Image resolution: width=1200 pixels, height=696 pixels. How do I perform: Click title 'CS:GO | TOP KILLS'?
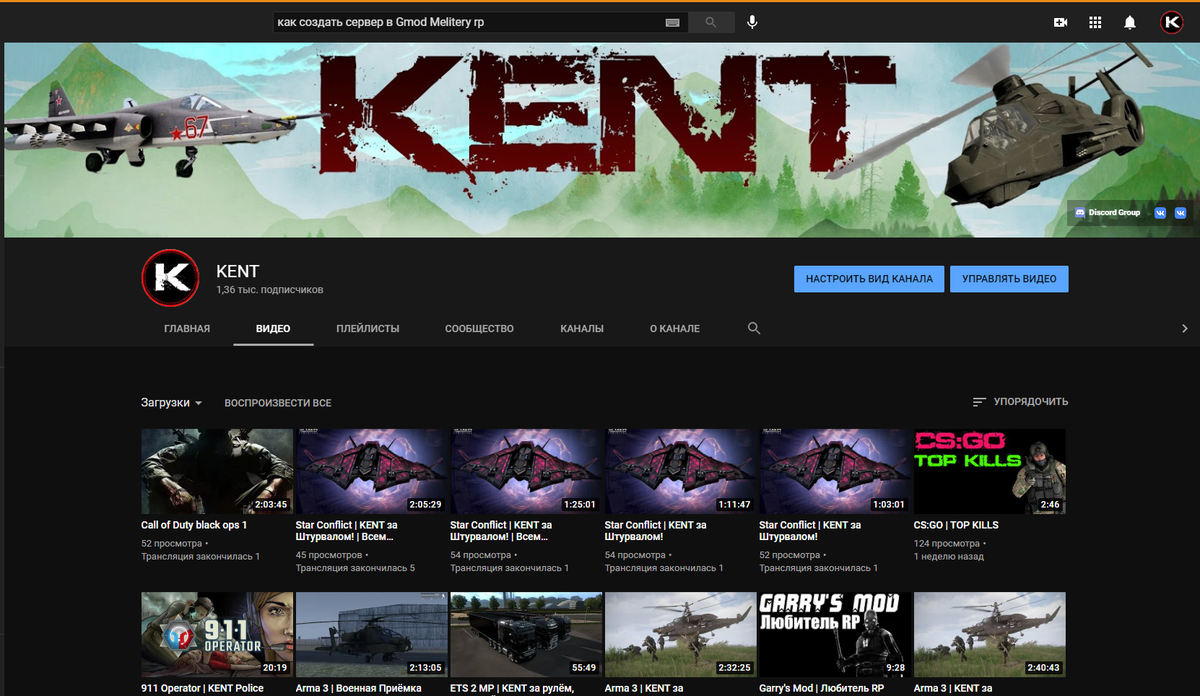pos(956,525)
